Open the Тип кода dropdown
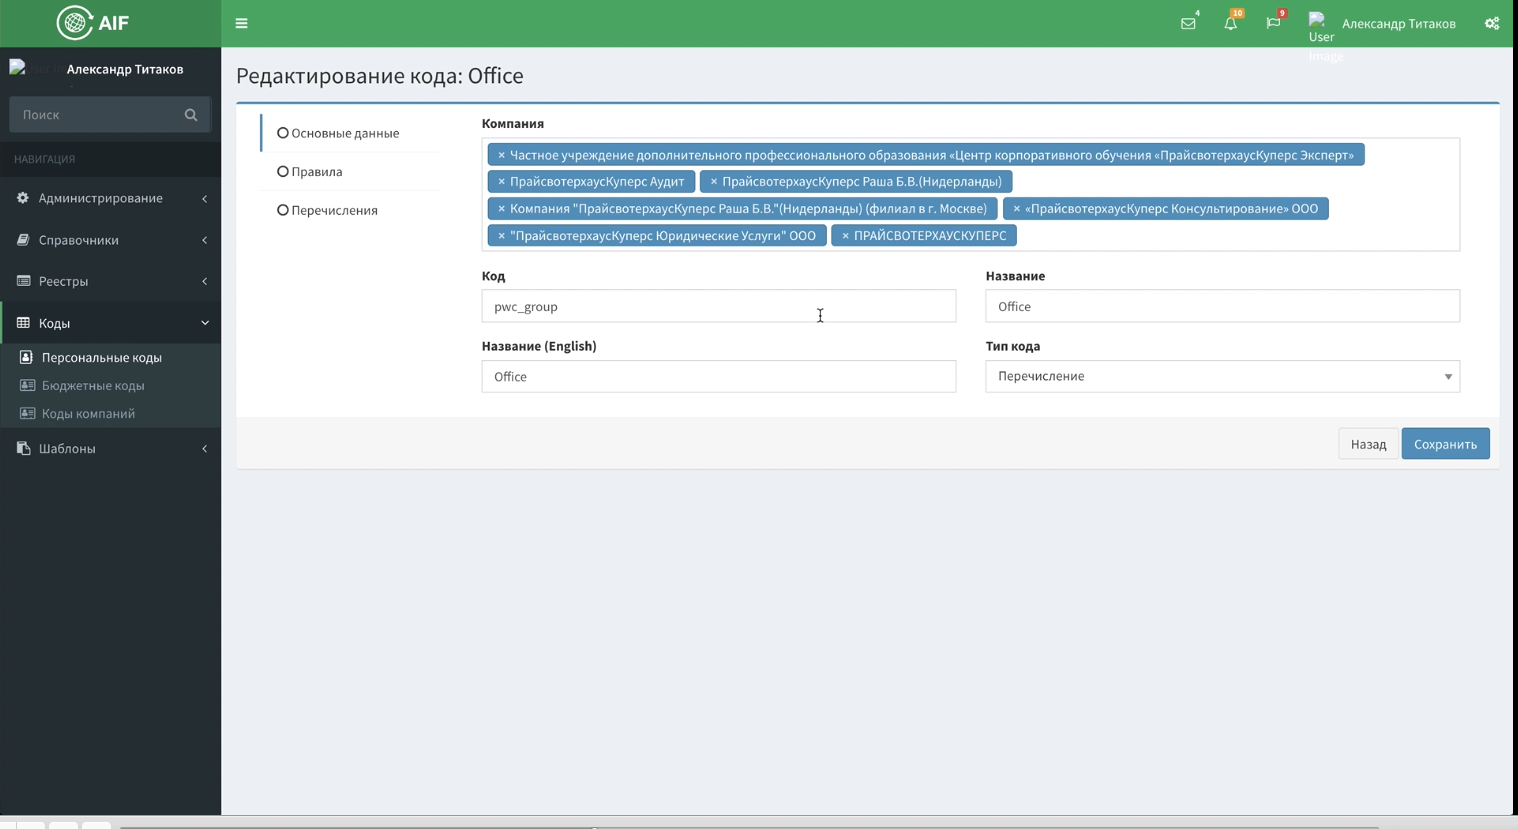This screenshot has width=1518, height=829. (x=1222, y=376)
